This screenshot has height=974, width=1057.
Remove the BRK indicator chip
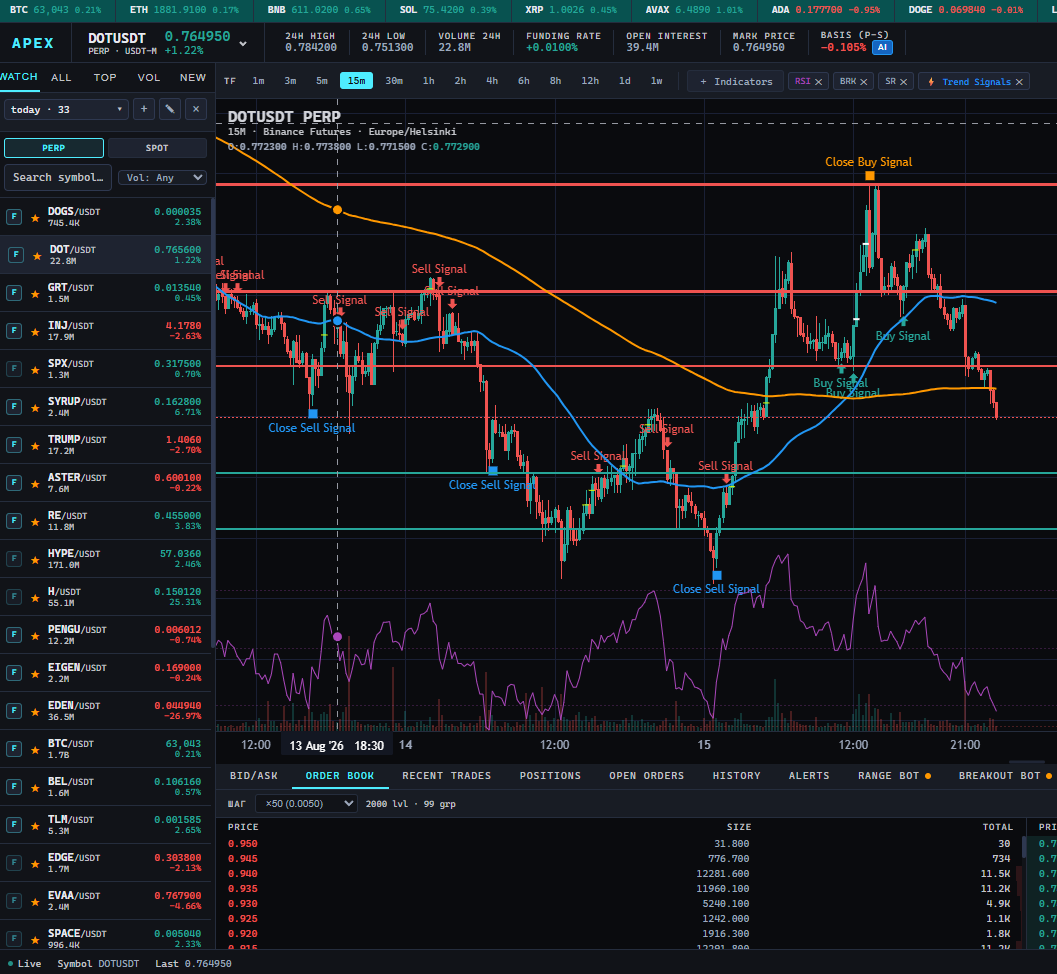coord(864,82)
